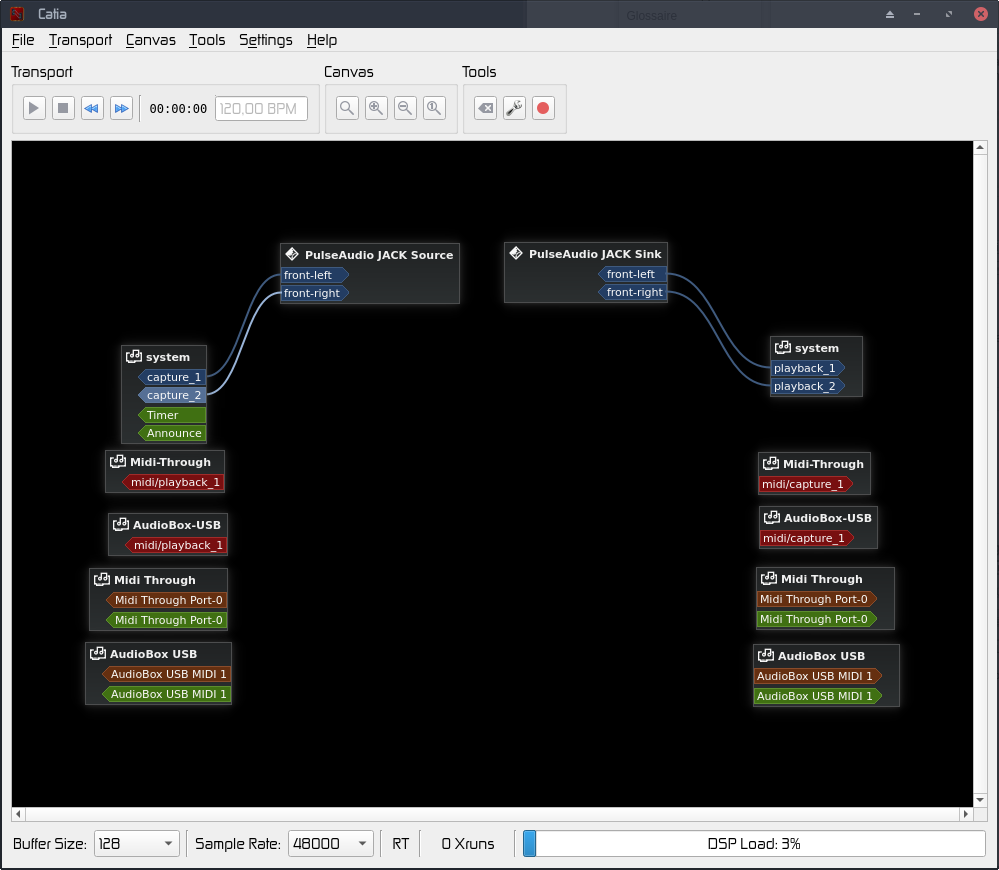
Task: Select orange AudioBox USB MIDI 1 port on left
Action: 166,674
